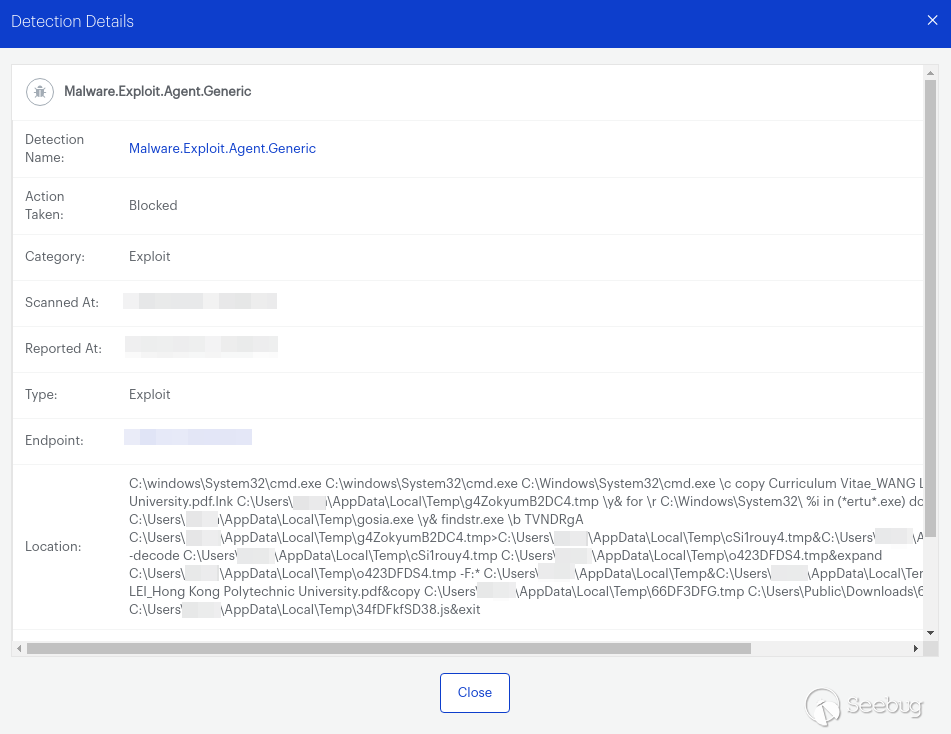Select the Malware.Exploit.Agent.Generic heading text

[x=158, y=92]
